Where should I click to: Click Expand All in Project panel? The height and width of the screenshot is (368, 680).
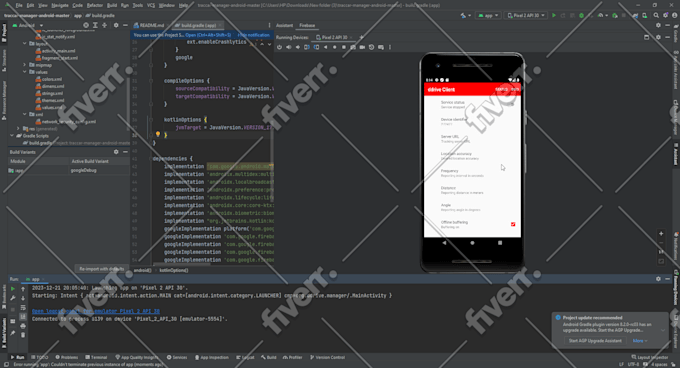click(x=95, y=26)
